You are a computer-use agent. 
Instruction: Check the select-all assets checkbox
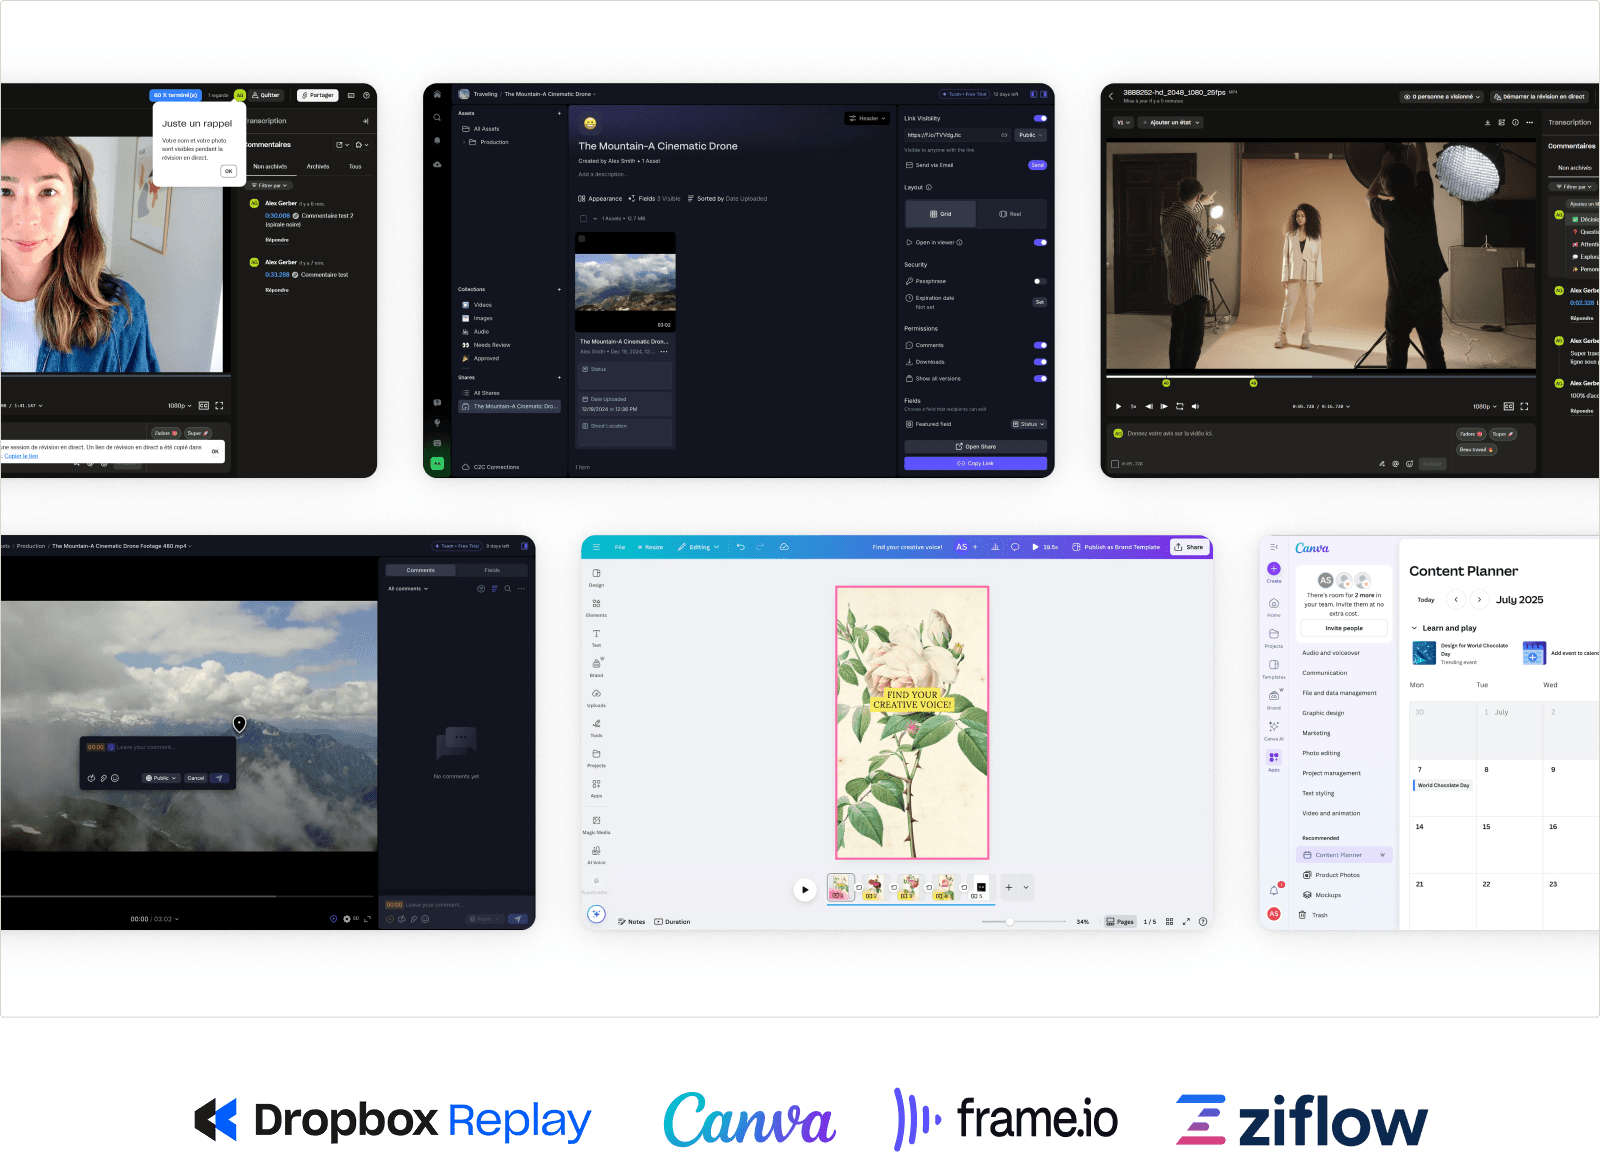coord(583,218)
